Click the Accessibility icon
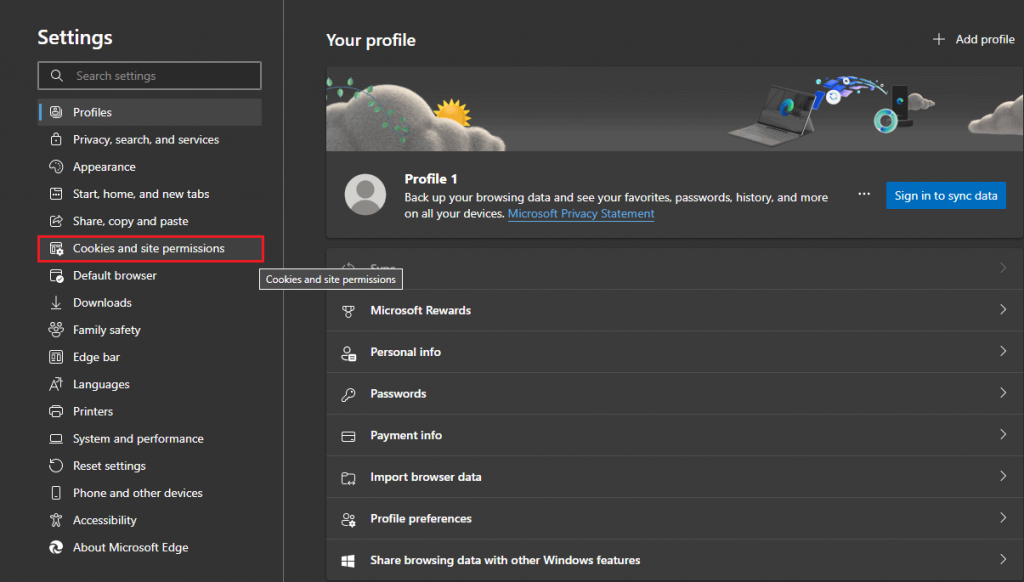The image size is (1024, 582). (56, 520)
